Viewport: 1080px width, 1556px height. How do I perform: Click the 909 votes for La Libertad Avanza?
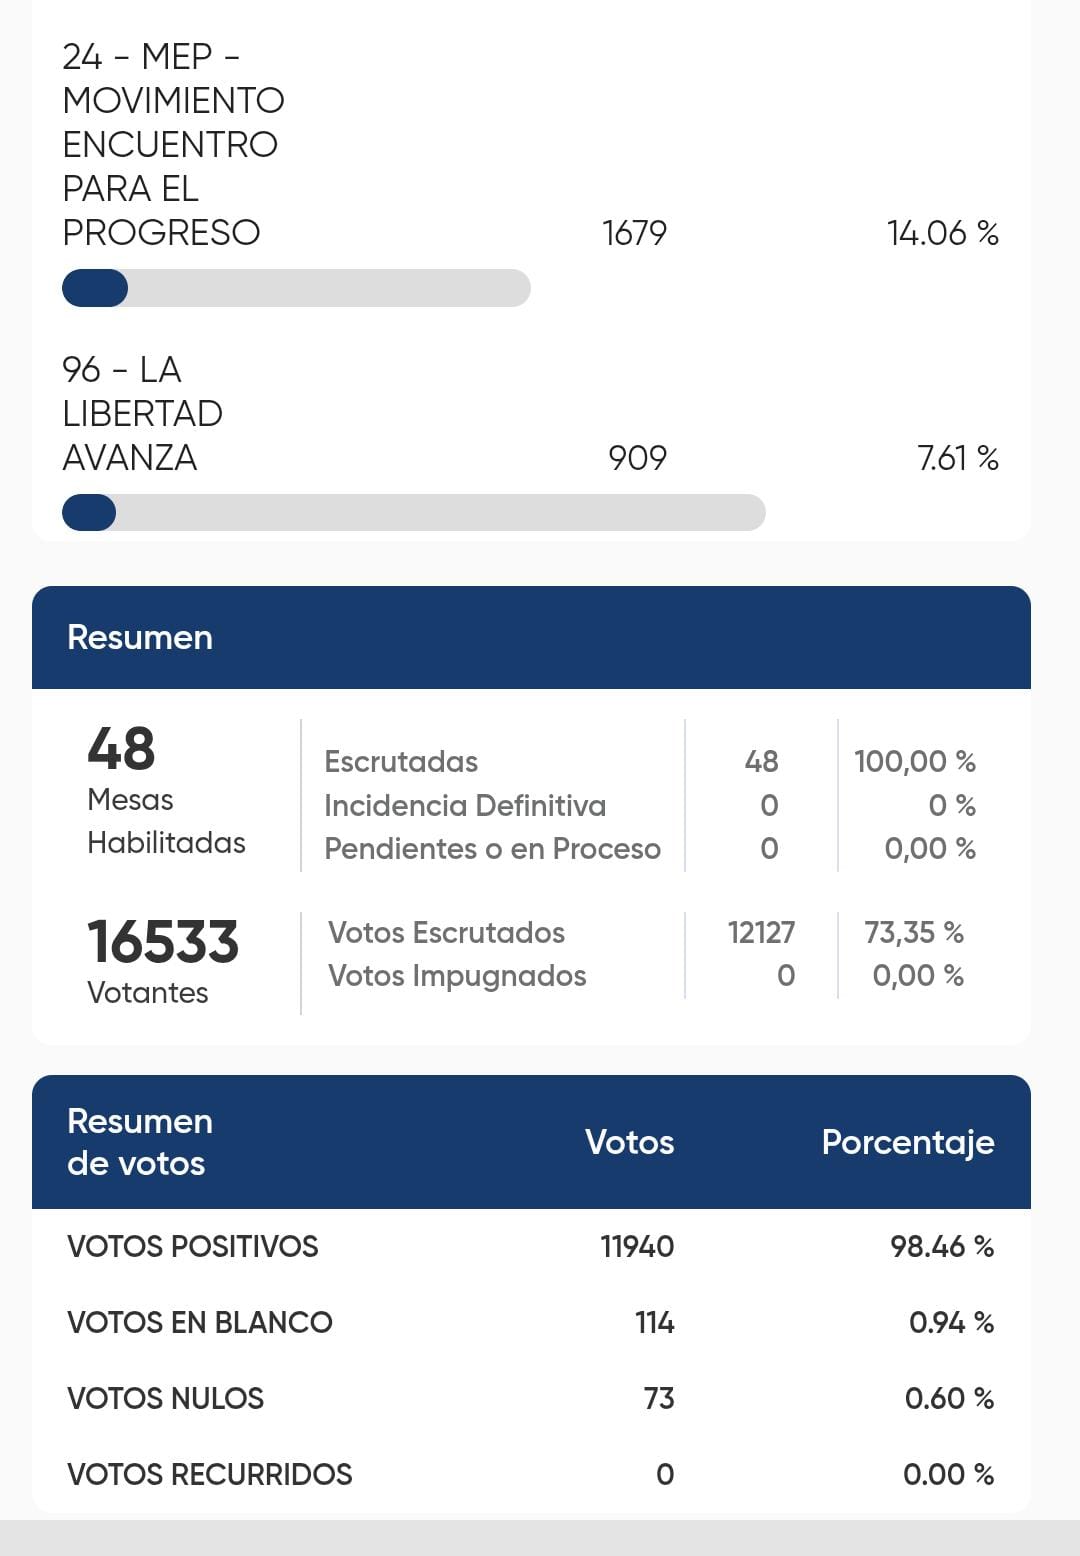tap(637, 458)
